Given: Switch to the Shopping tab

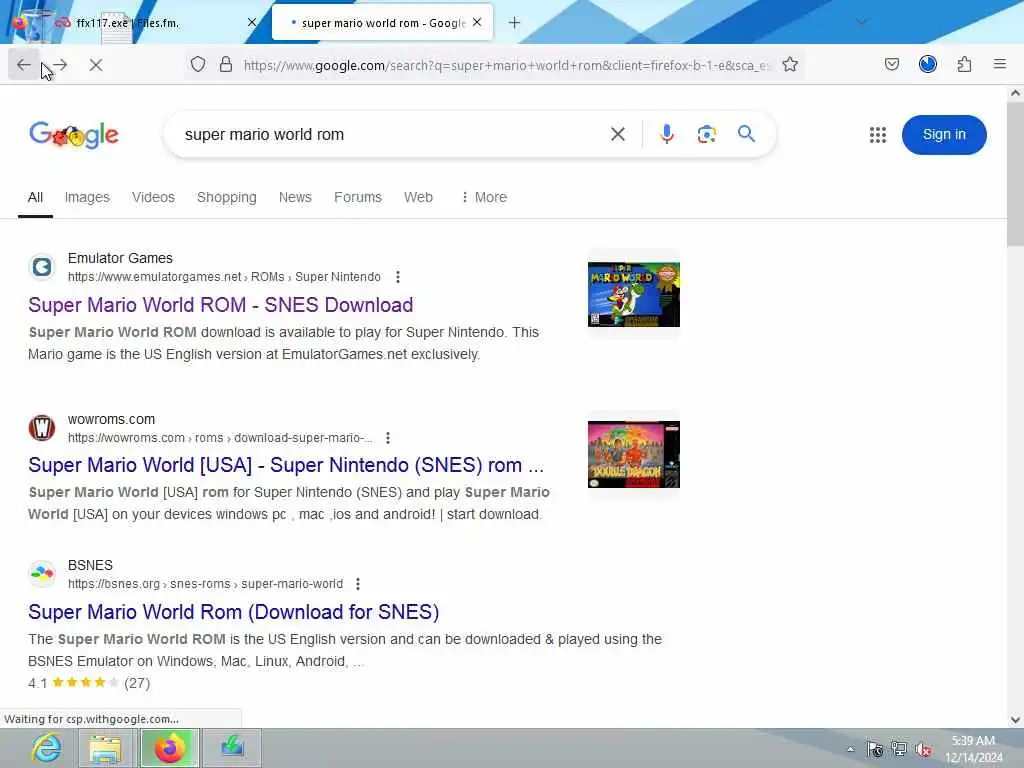Looking at the screenshot, I should 227,197.
